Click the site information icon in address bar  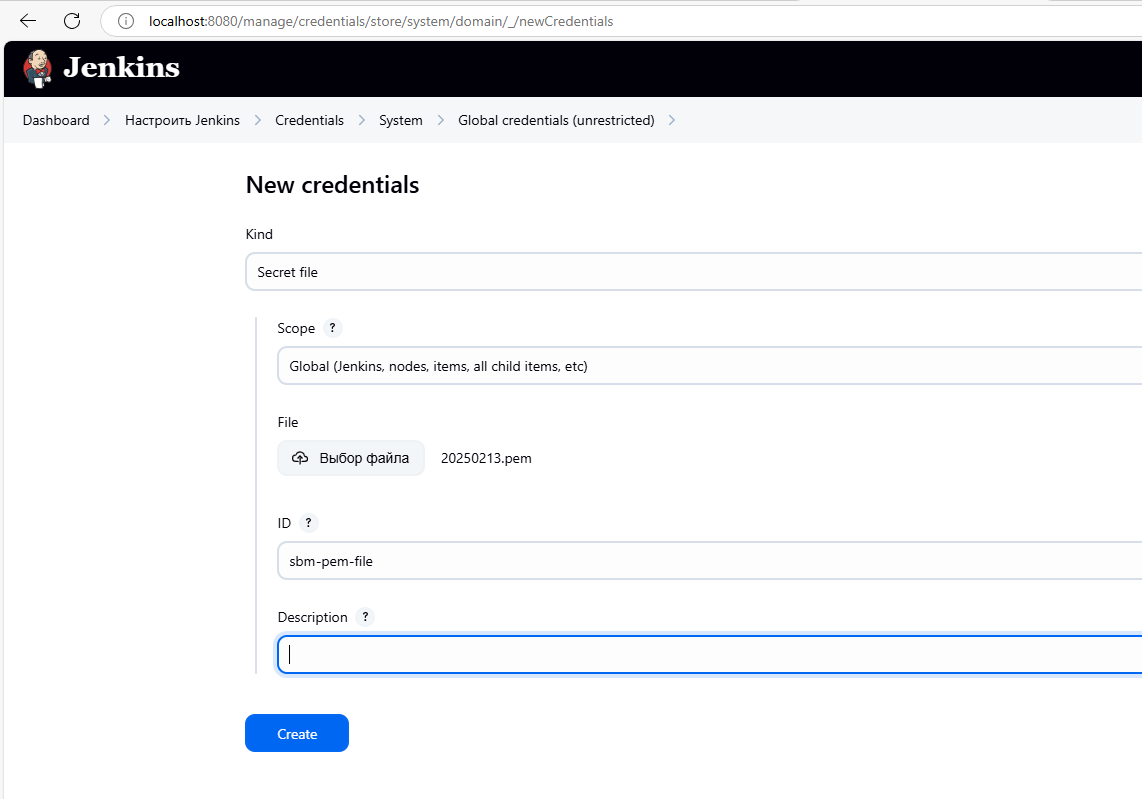tap(126, 21)
